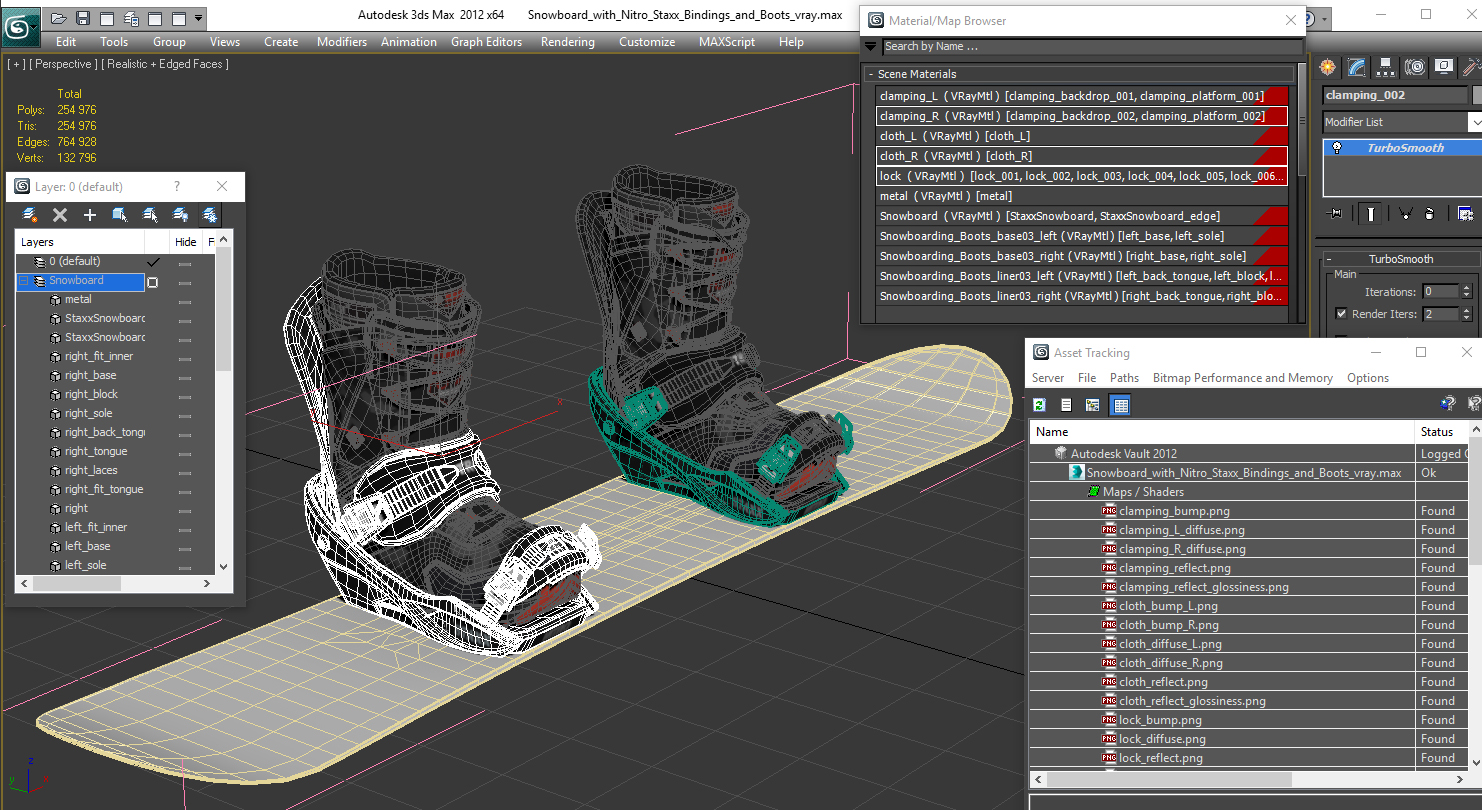Click Delete Layers X icon
Screen dimensions: 1482x810
60,215
